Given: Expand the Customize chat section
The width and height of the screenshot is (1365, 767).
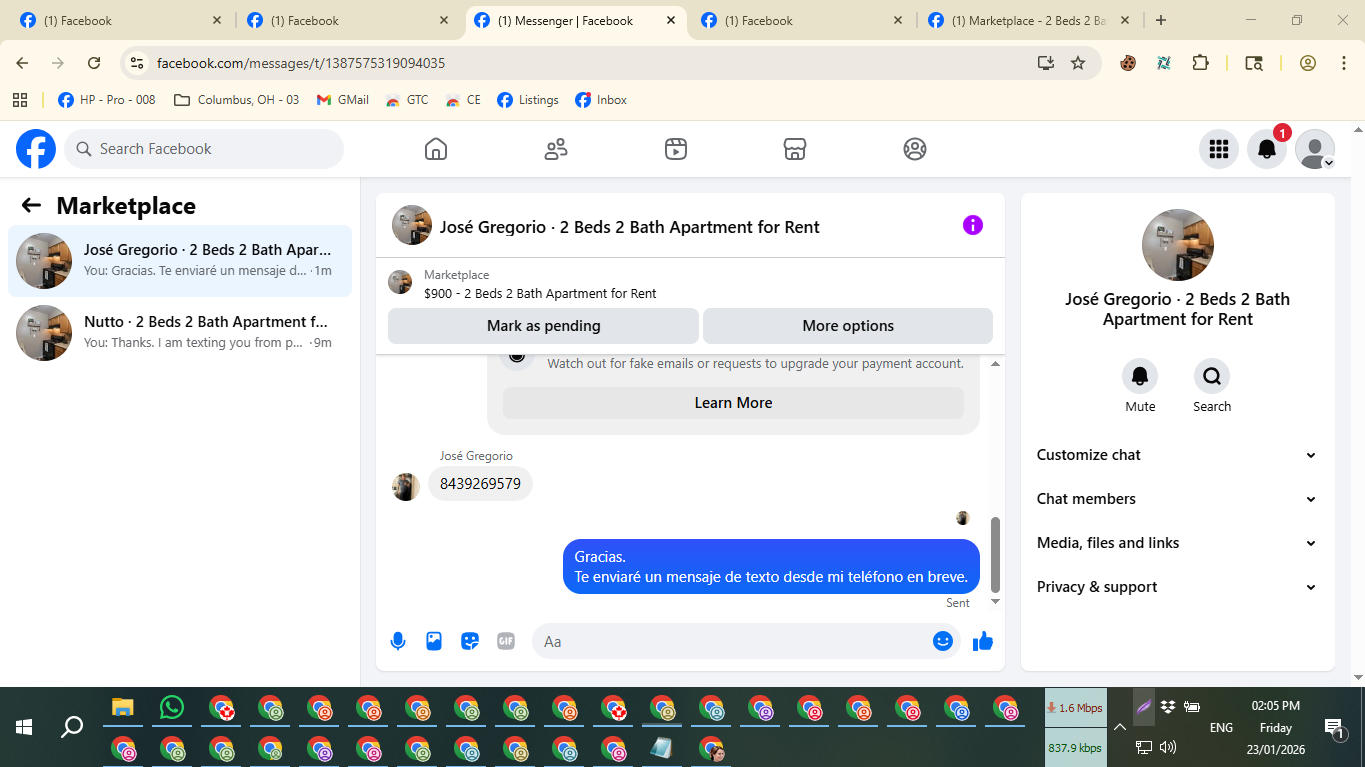Looking at the screenshot, I should [x=1178, y=455].
